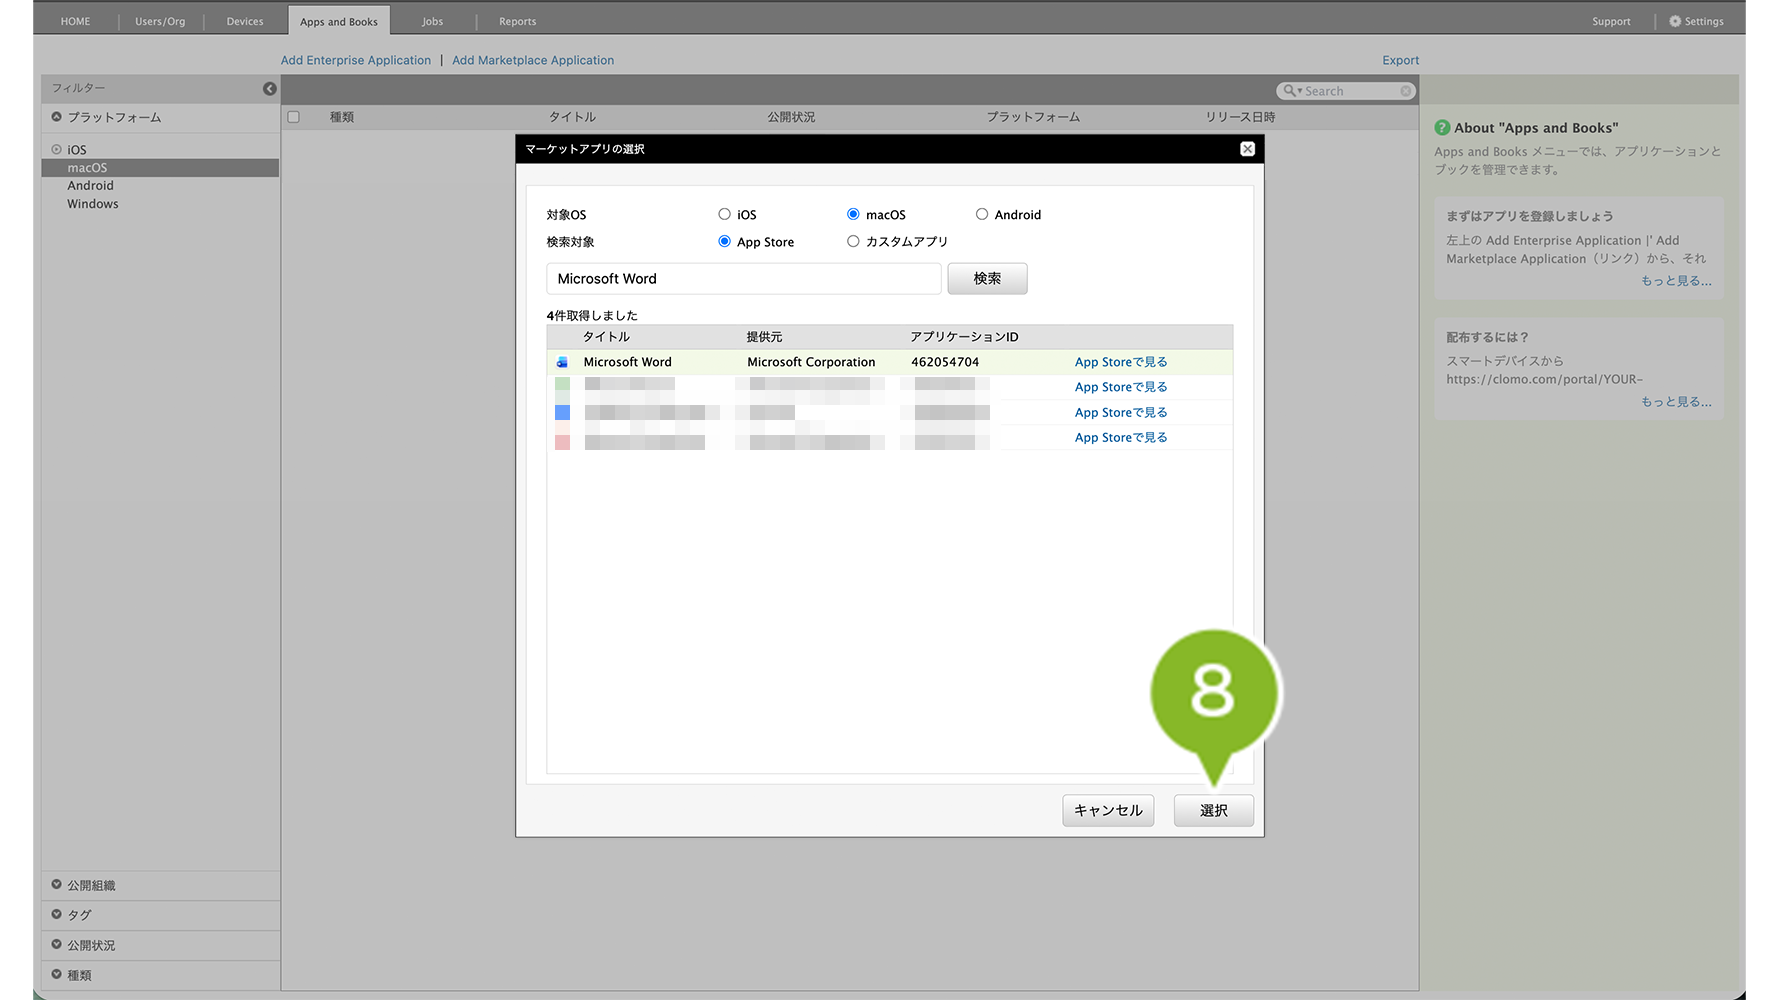The width and height of the screenshot is (1778, 1000).
Task: Tick the select-all checkbox in table header
Action: [x=293, y=117]
